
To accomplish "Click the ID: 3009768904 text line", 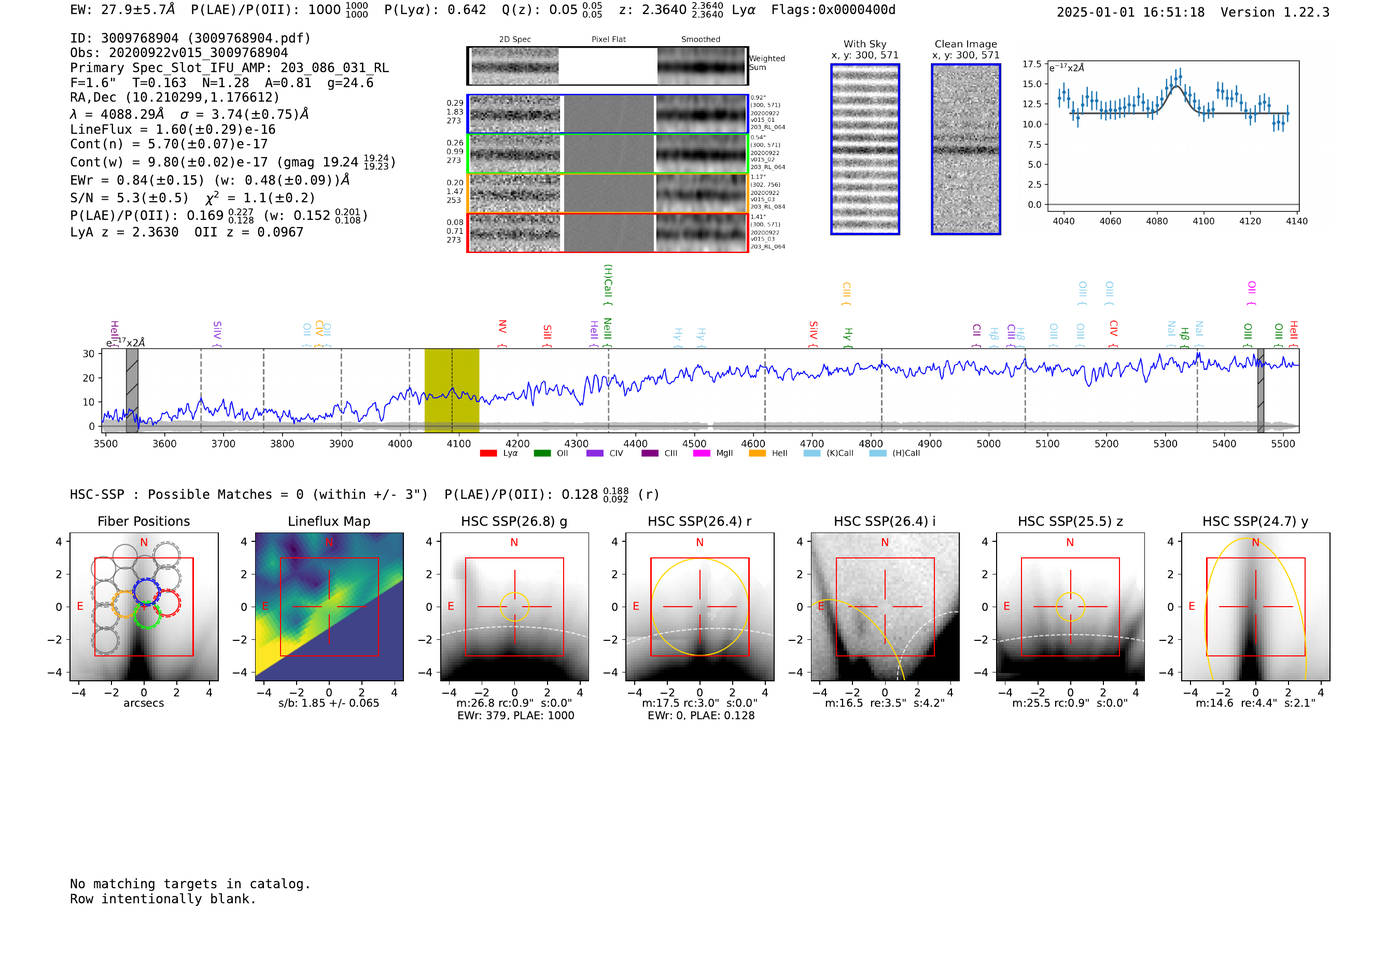I will click(x=190, y=38).
